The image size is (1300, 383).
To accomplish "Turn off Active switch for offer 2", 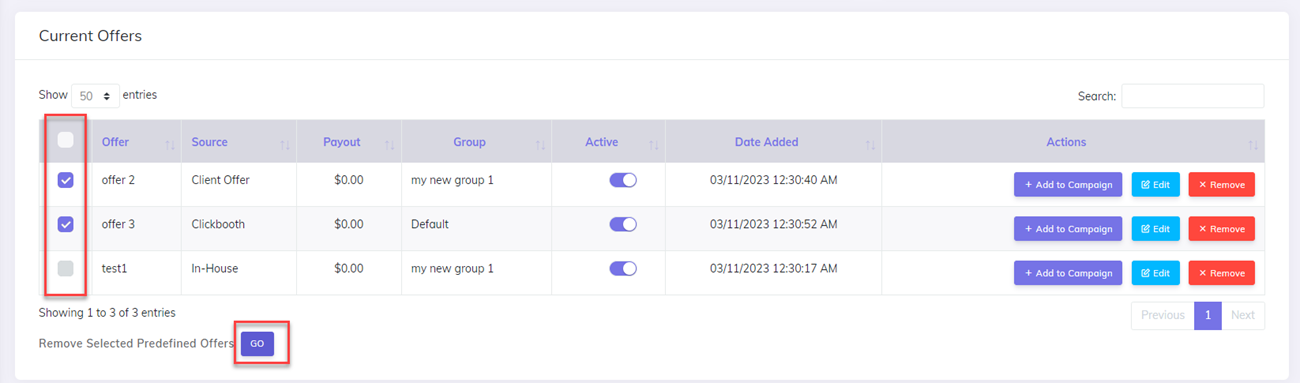I will coord(623,181).
